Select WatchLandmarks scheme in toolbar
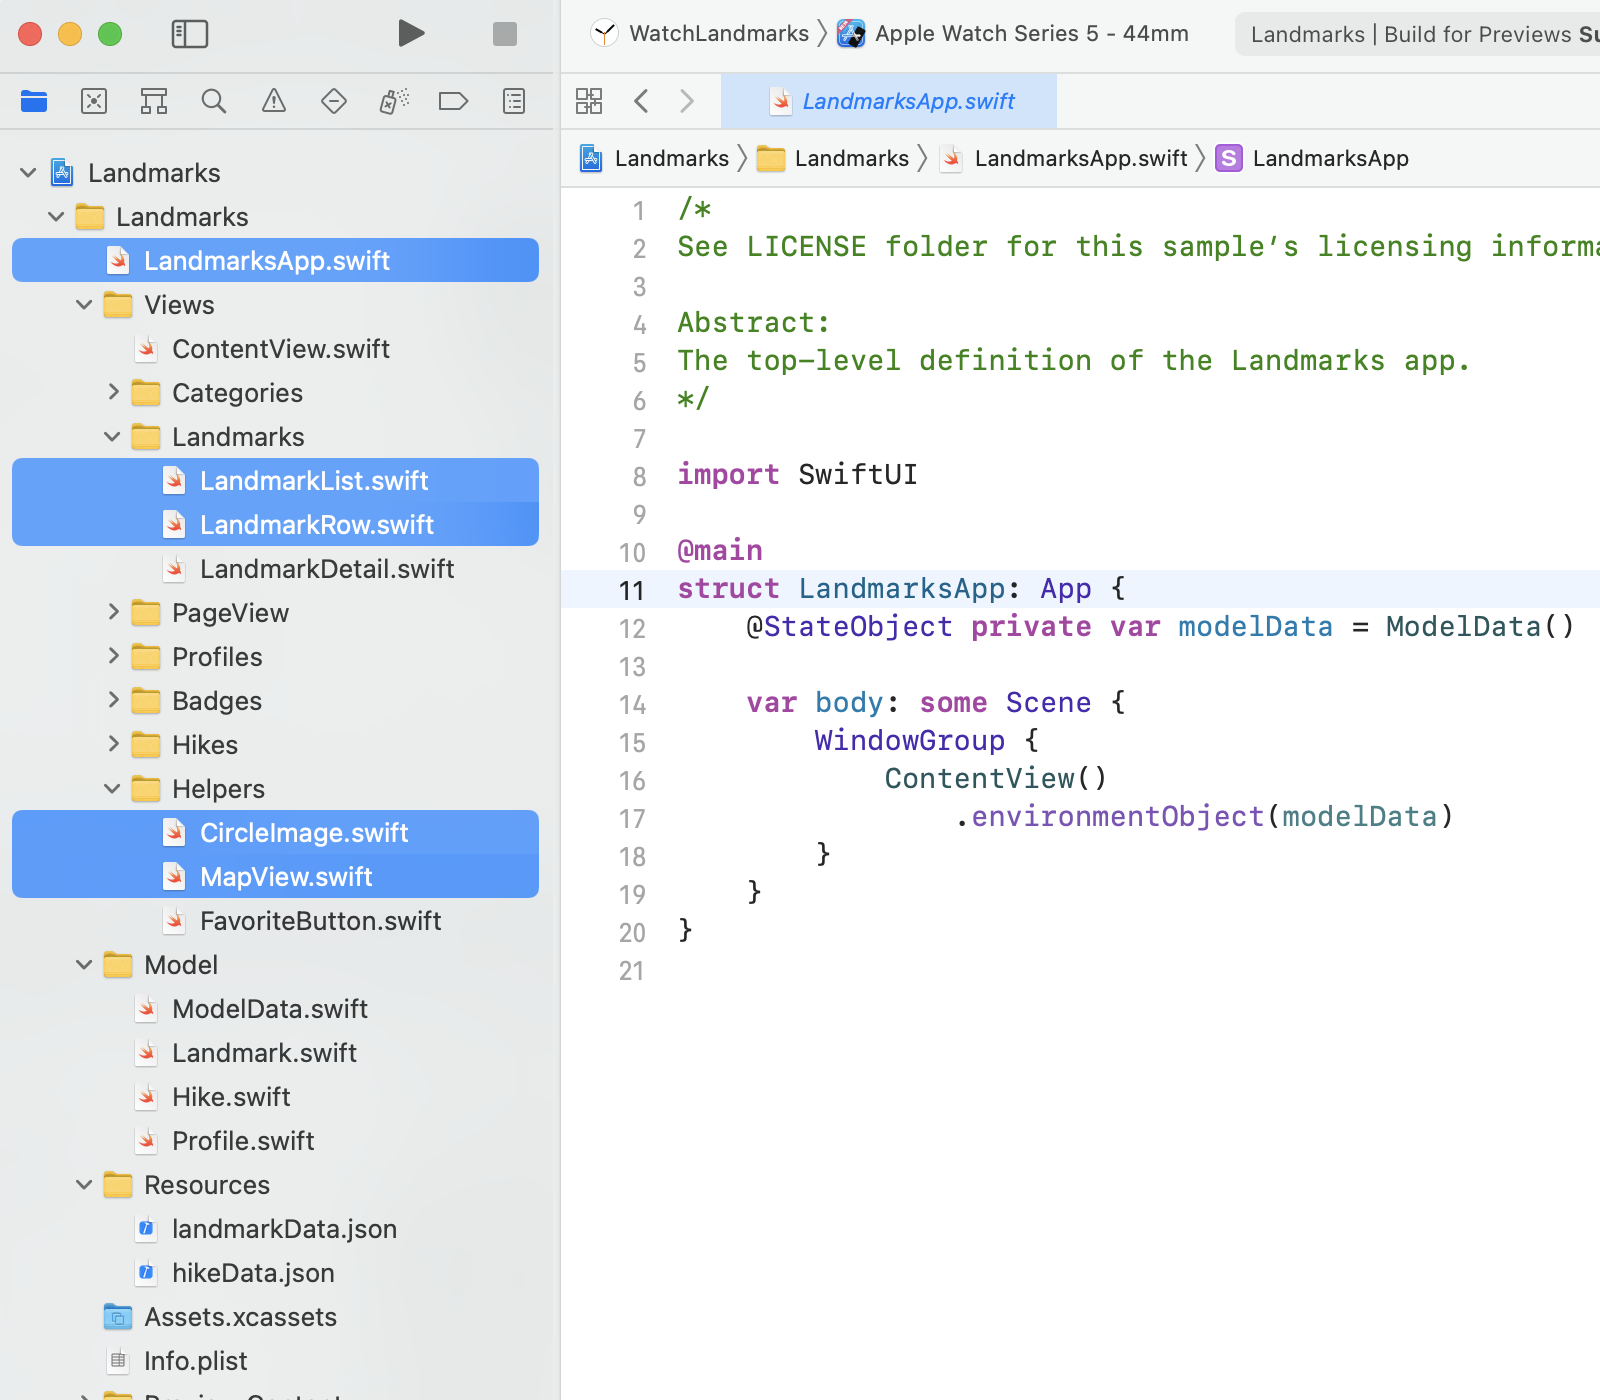Viewport: 1600px width, 1400px height. coord(718,34)
